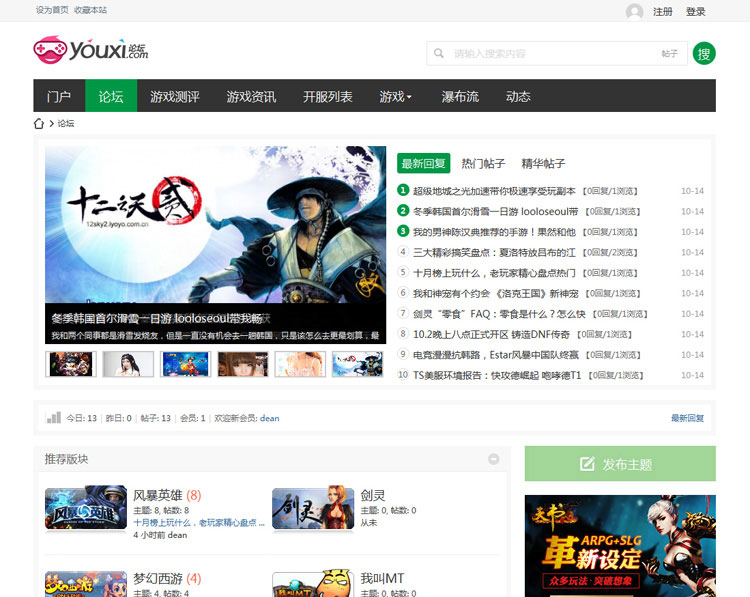
Task: Open 游戏资讯 in the navigation bar
Action: point(251,96)
